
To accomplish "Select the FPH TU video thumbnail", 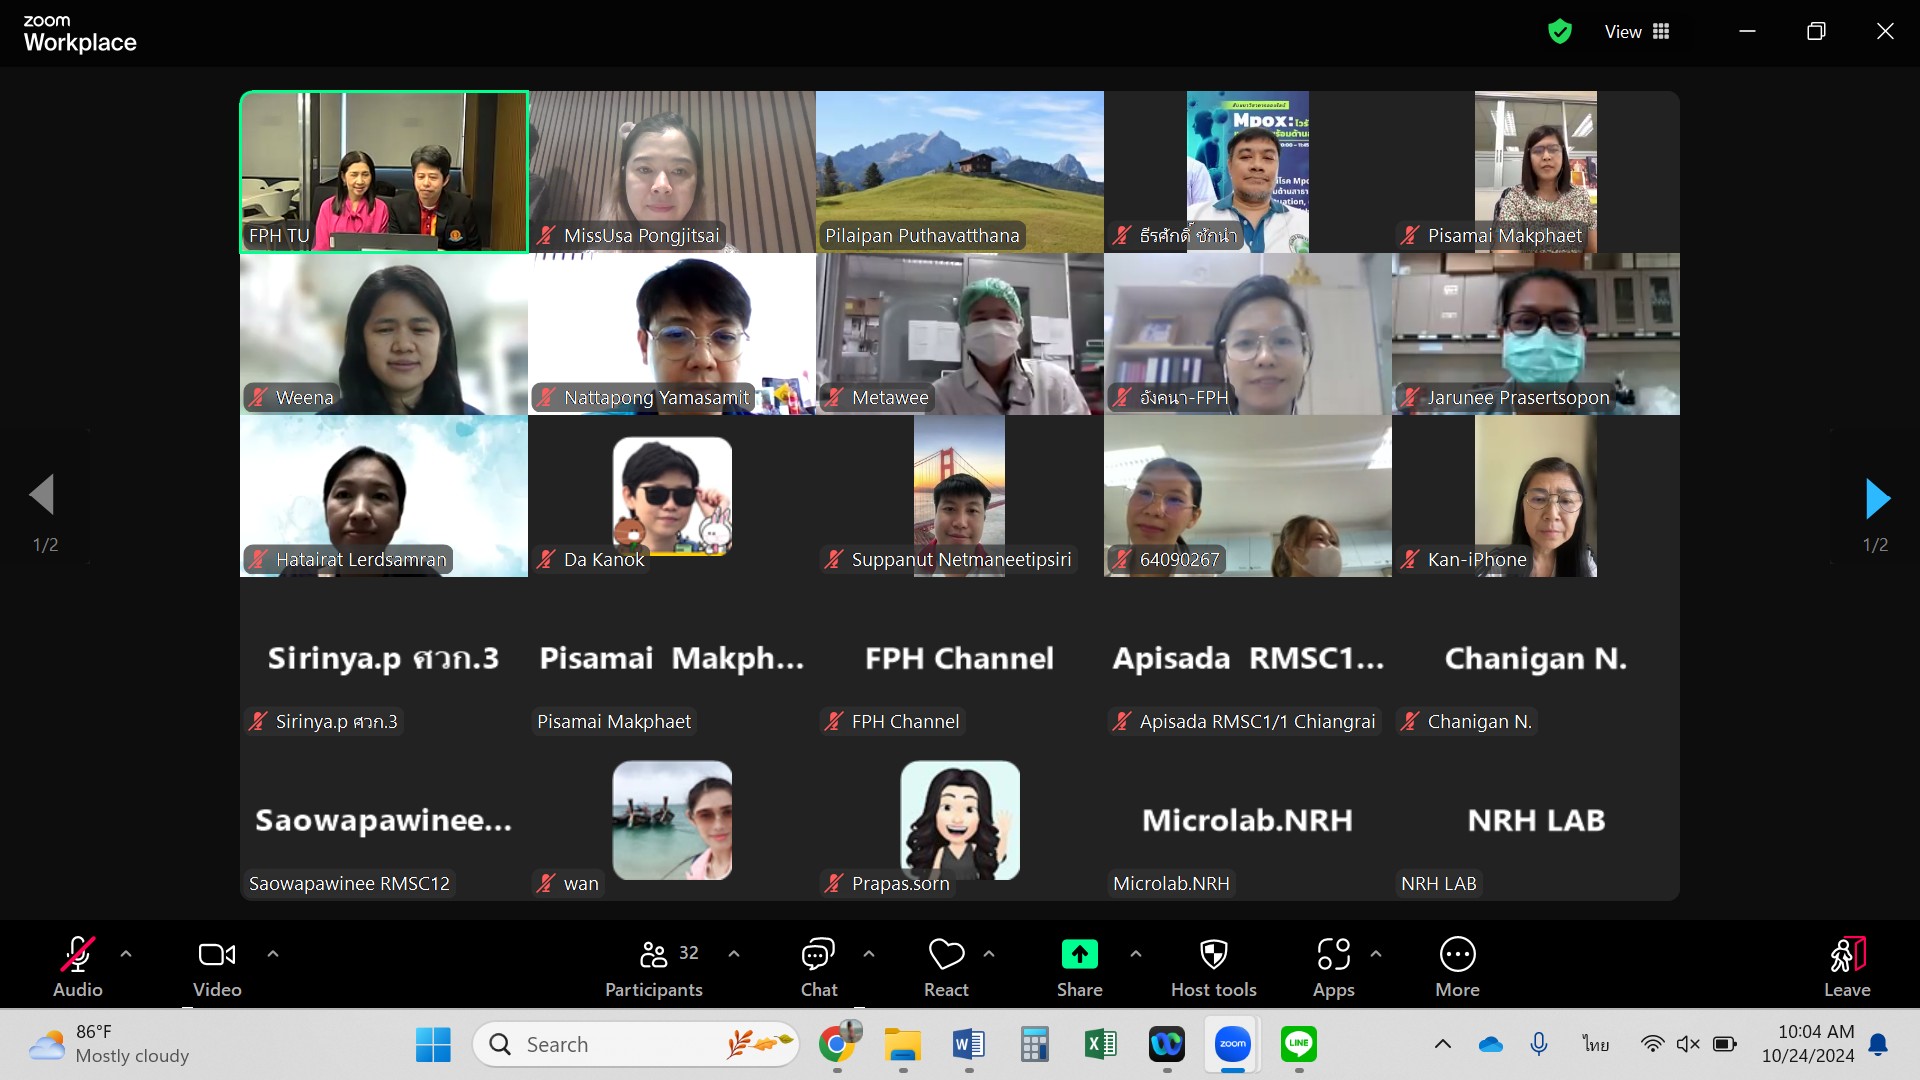I will pos(384,171).
